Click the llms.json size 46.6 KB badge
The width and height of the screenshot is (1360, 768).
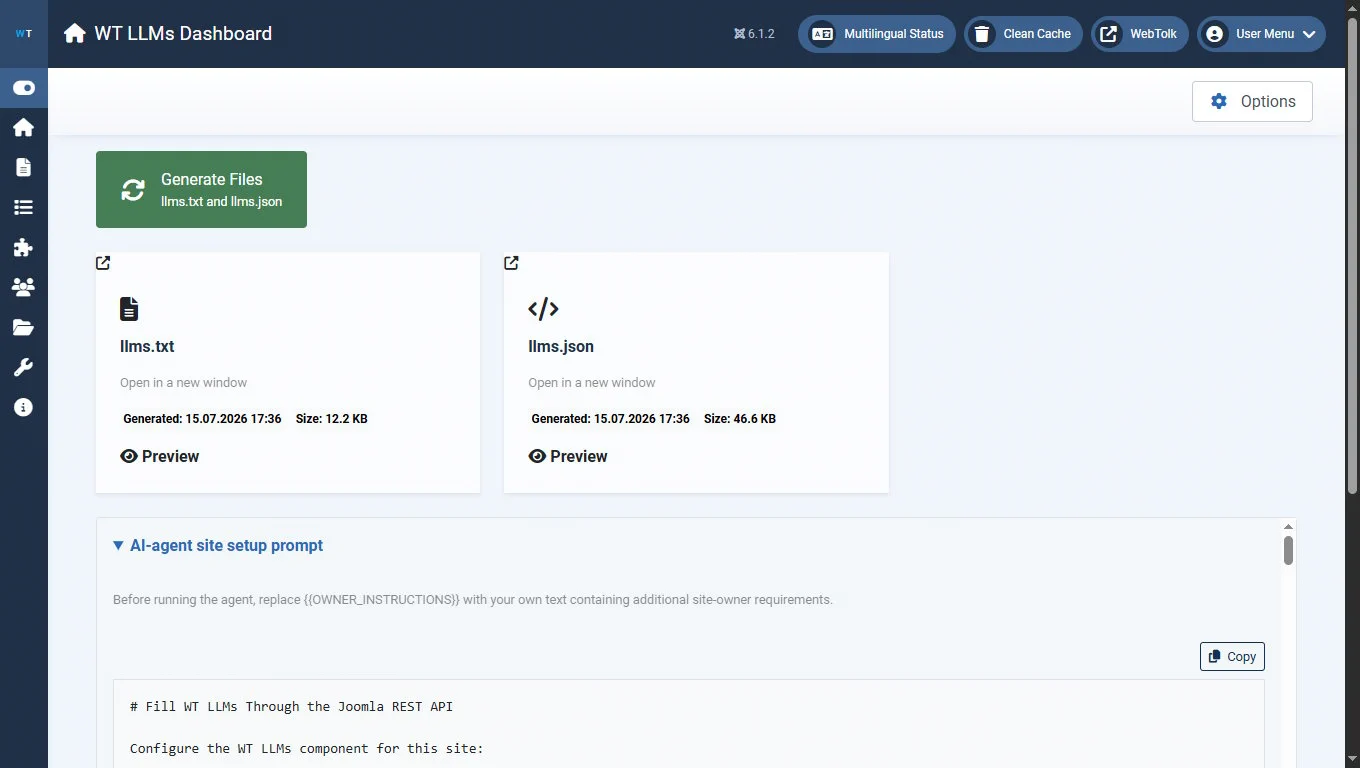coord(740,419)
